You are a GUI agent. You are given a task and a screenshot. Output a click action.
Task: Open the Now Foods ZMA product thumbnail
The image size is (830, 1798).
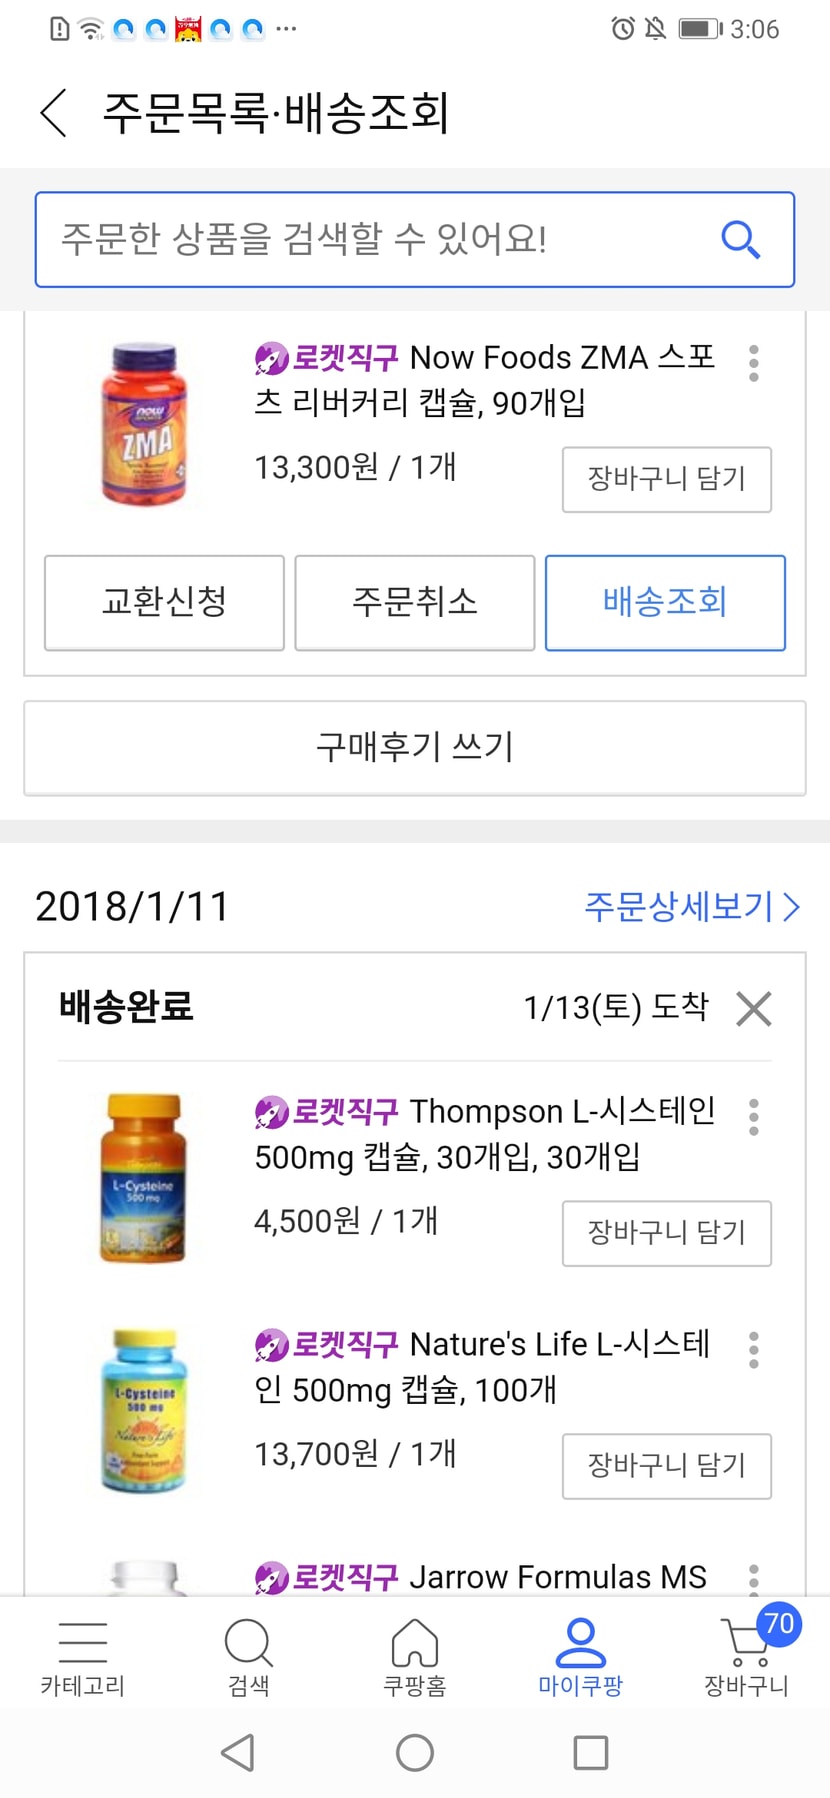[x=143, y=424]
